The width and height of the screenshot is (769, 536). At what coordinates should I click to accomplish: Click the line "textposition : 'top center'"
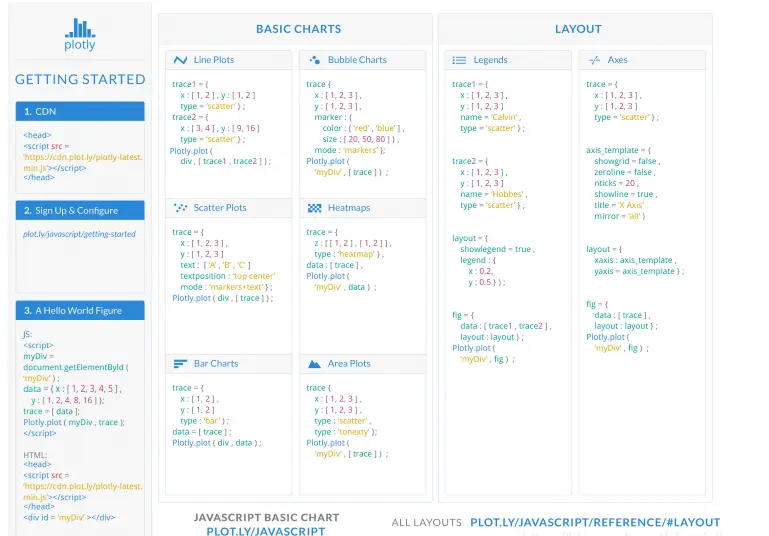click(x=228, y=276)
